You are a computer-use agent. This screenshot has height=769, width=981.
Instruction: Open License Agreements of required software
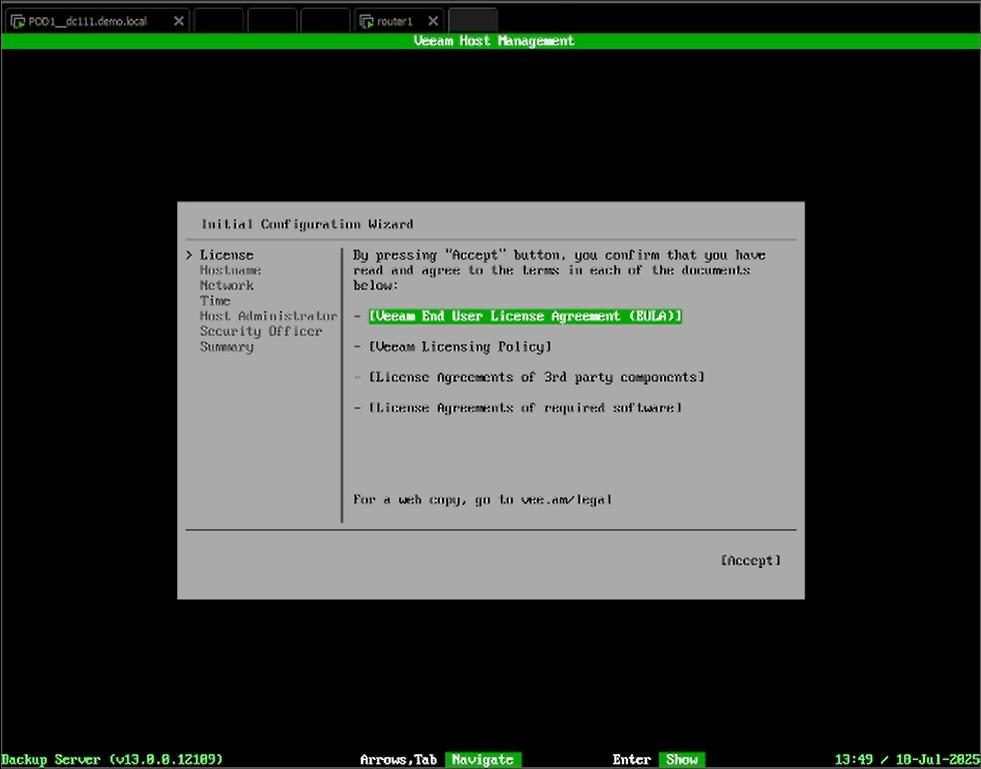(x=525, y=408)
